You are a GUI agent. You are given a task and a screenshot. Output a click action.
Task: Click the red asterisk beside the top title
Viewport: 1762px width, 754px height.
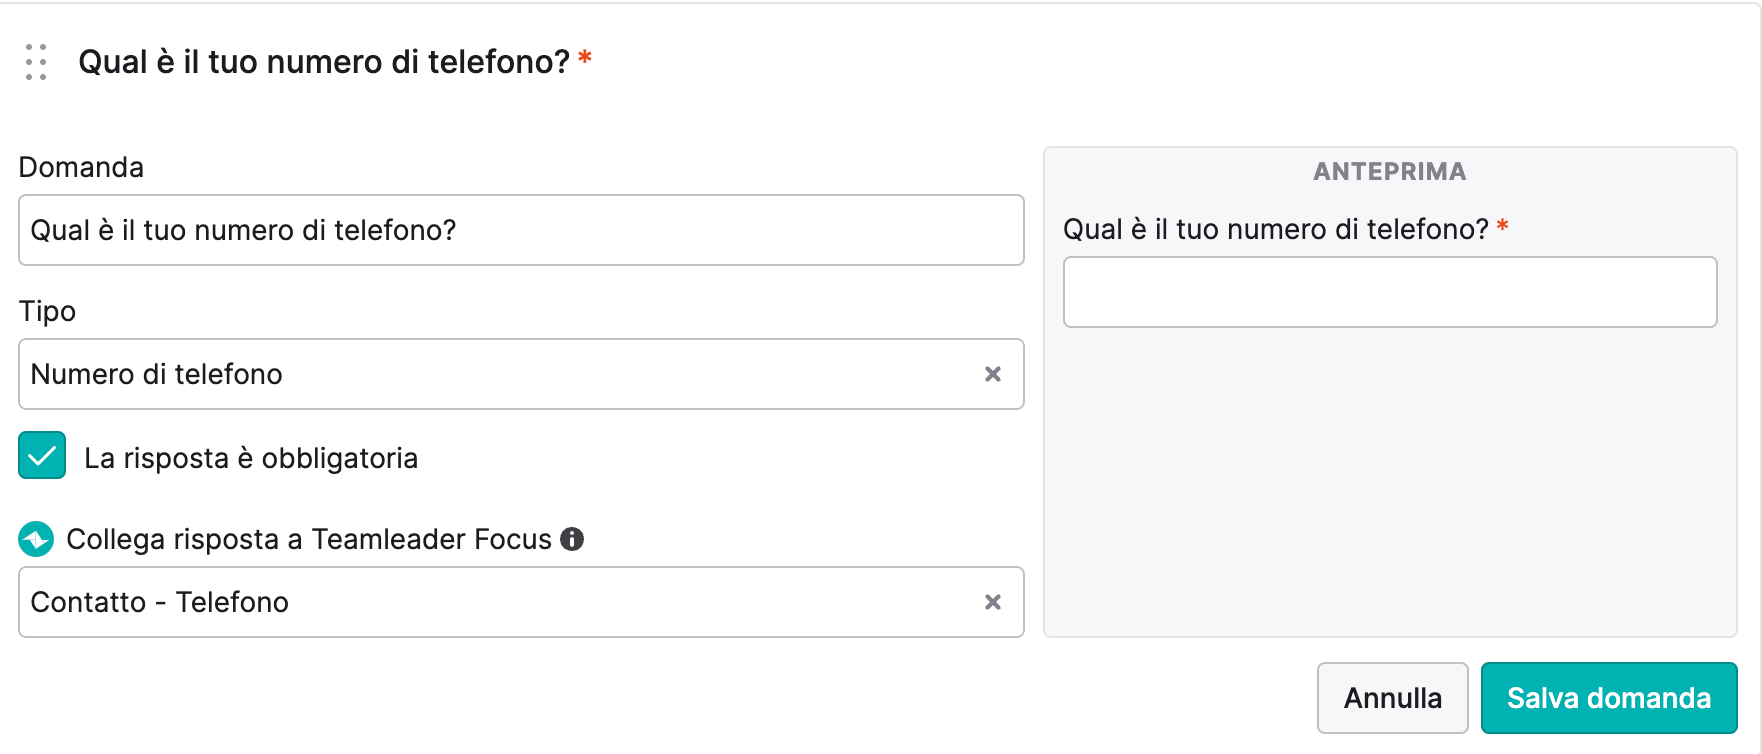tap(585, 58)
